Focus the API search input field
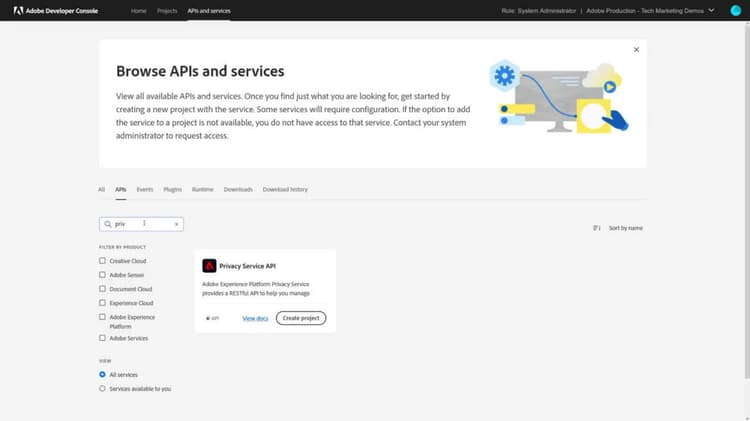Viewport: 750px width, 421px height. 143,224
